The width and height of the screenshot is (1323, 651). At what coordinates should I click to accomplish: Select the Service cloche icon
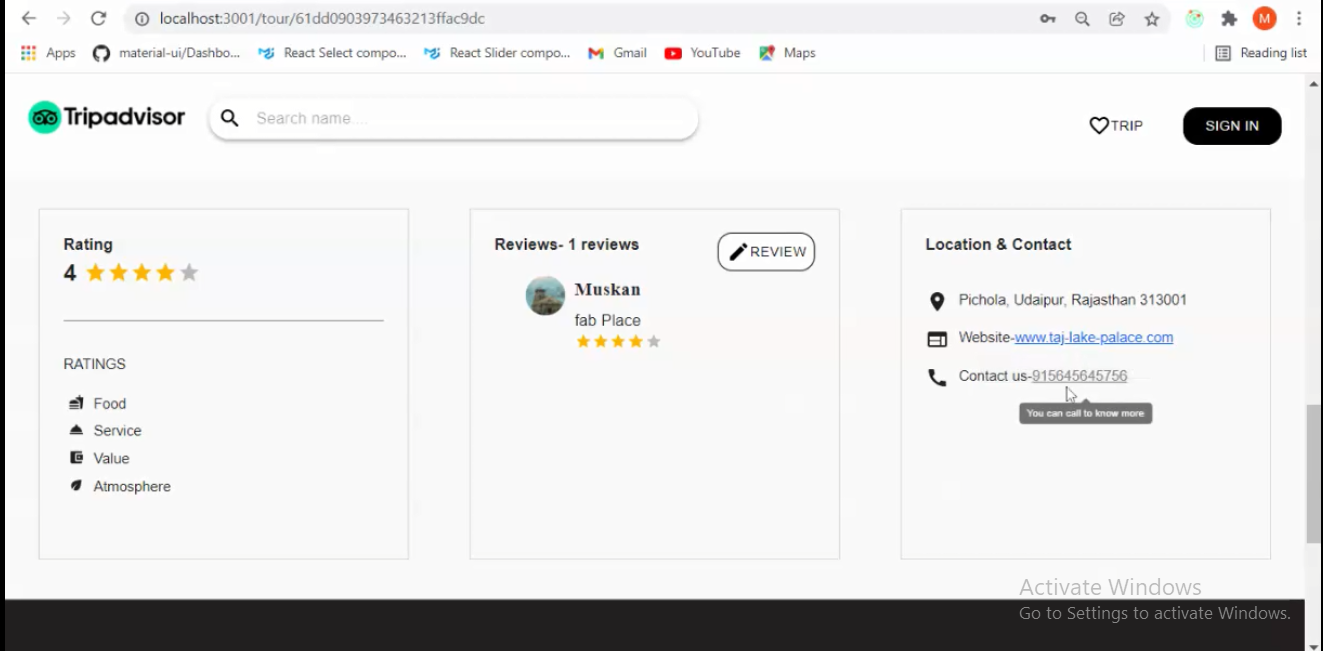point(76,430)
